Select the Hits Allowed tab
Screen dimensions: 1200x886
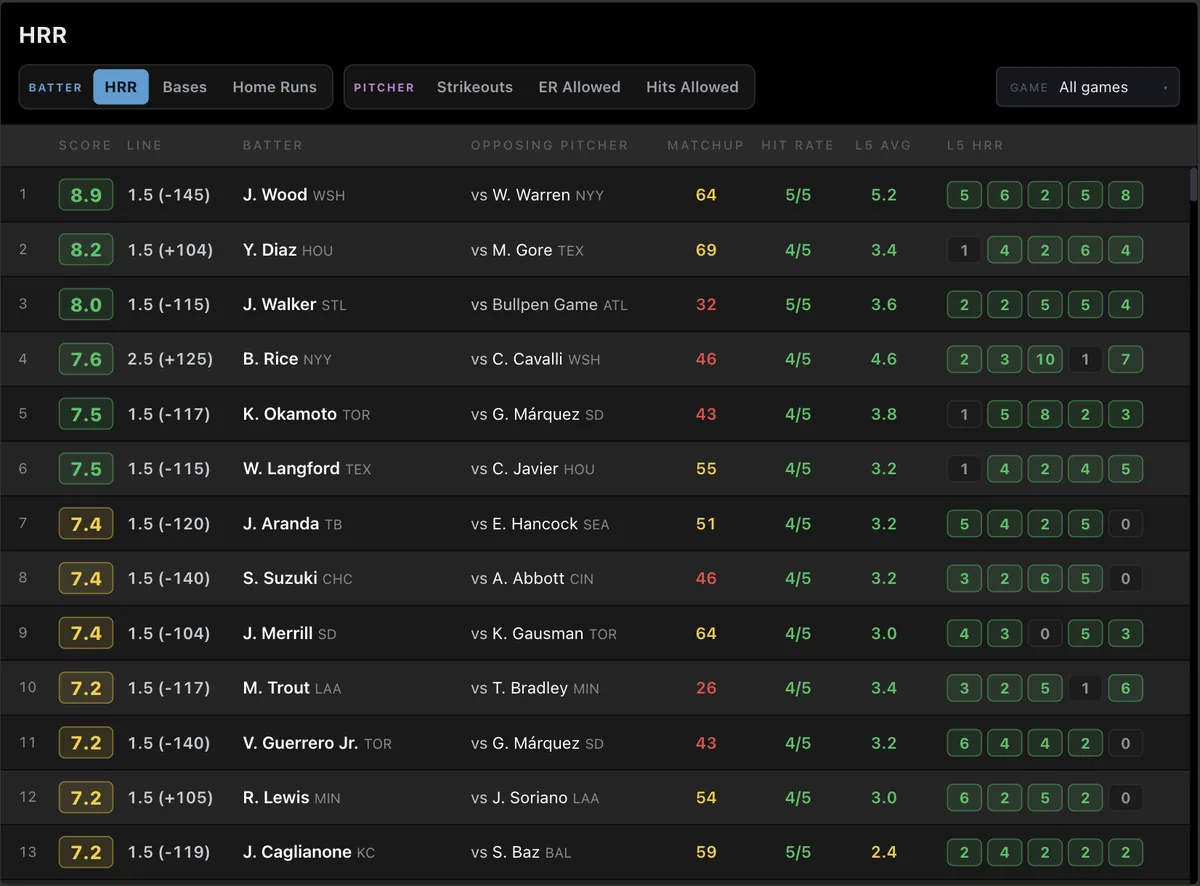[x=692, y=87]
